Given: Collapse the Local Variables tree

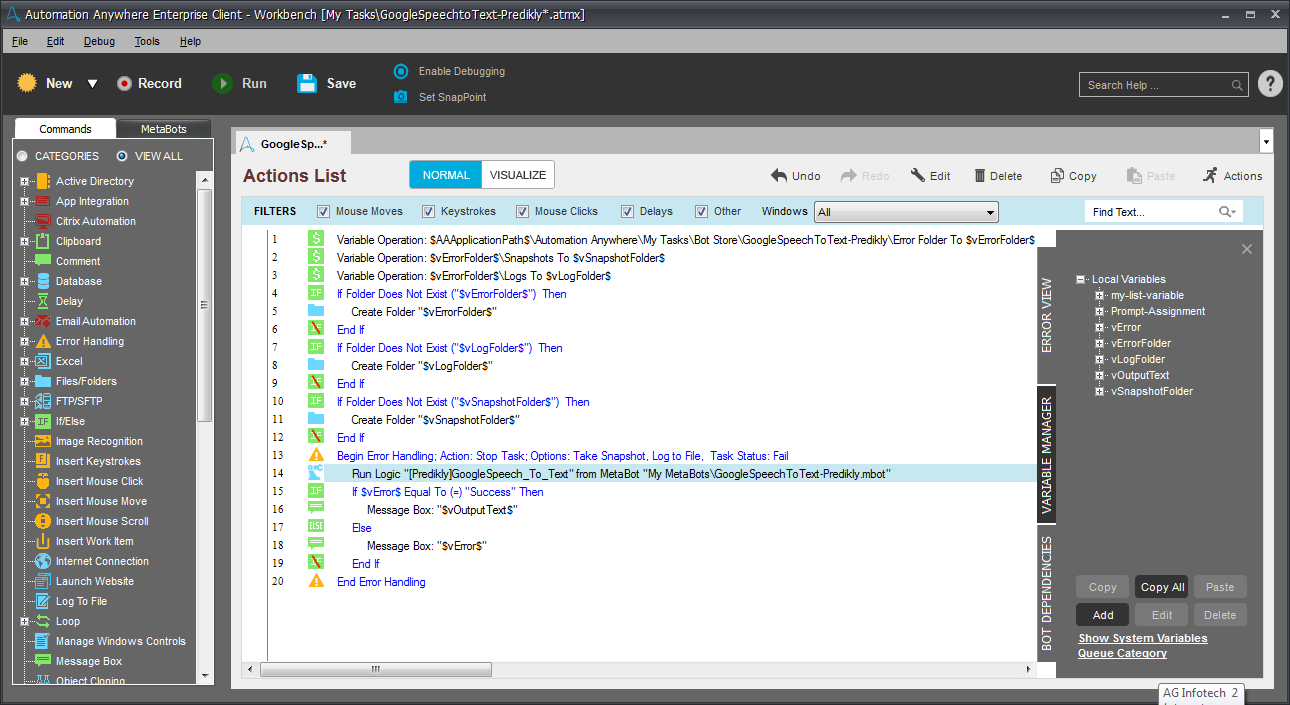Looking at the screenshot, I should pos(1081,279).
